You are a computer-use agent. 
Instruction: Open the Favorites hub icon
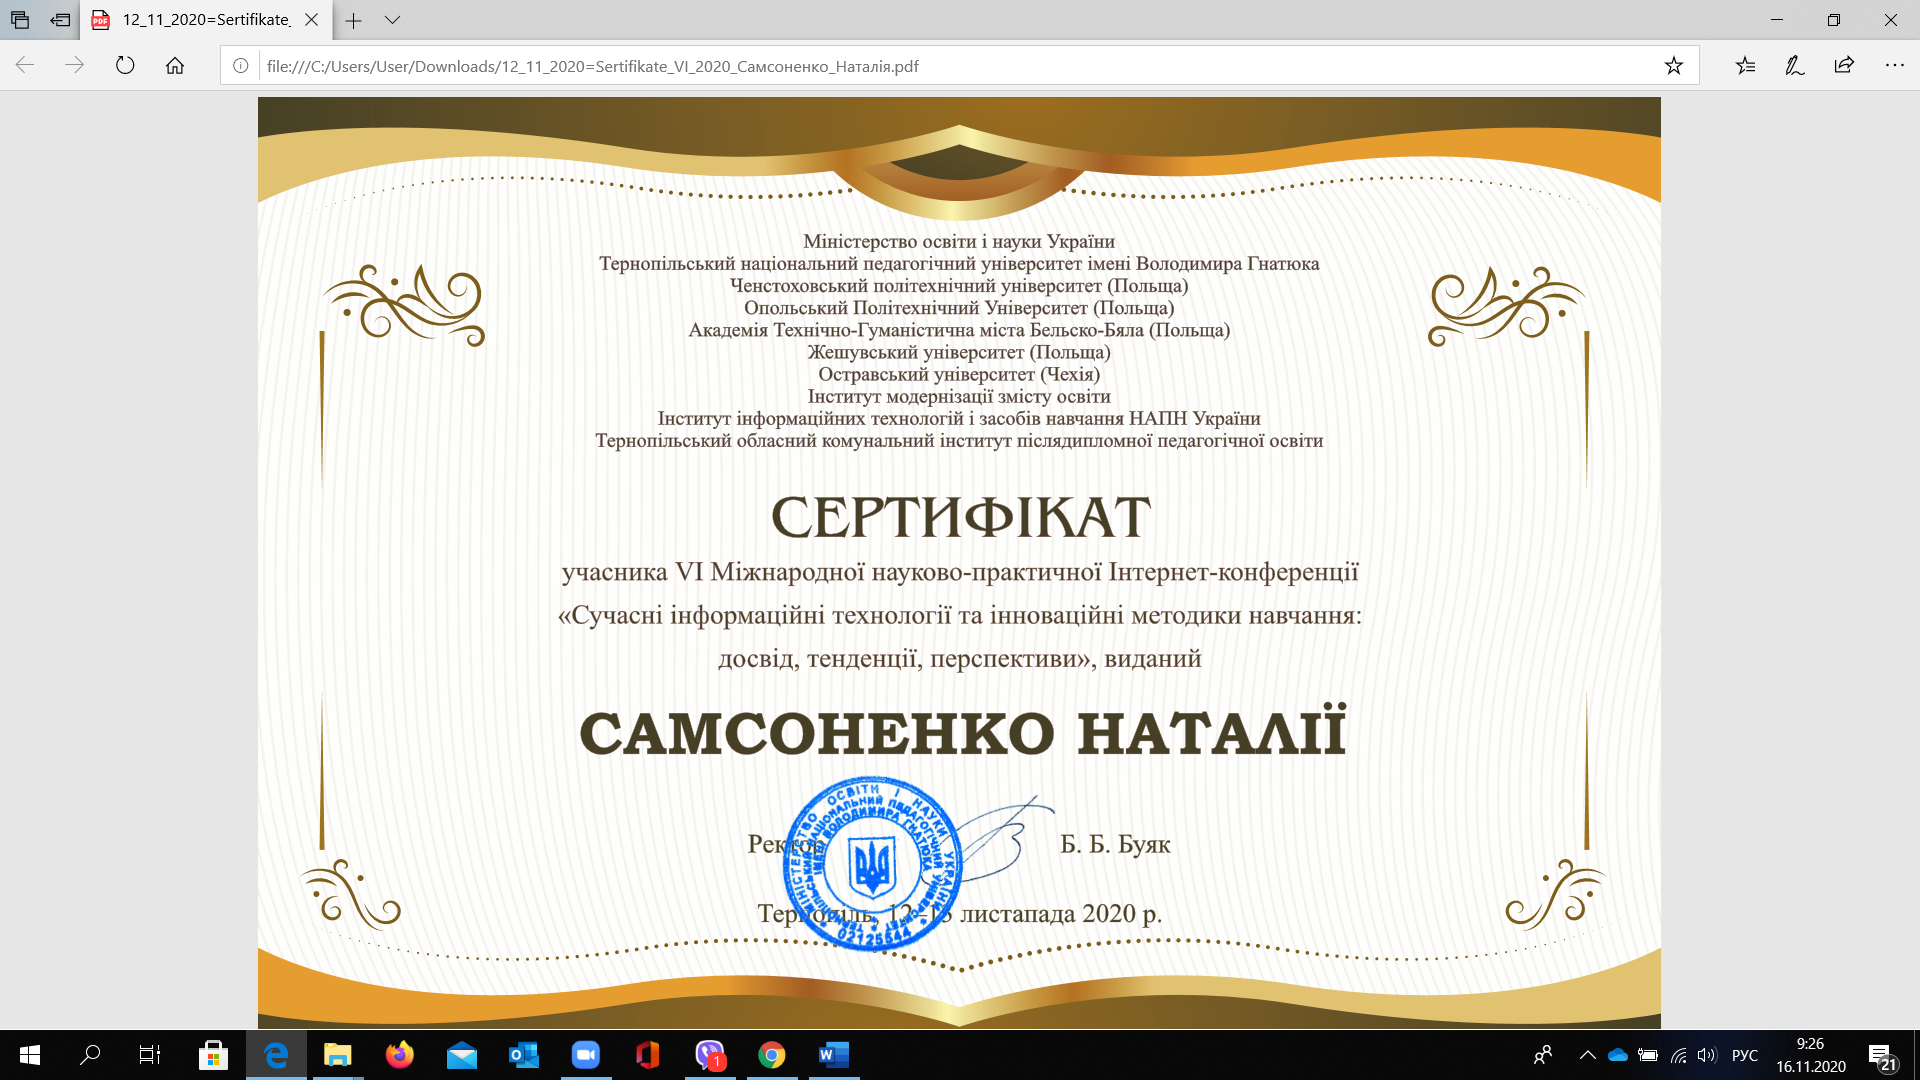point(1745,66)
